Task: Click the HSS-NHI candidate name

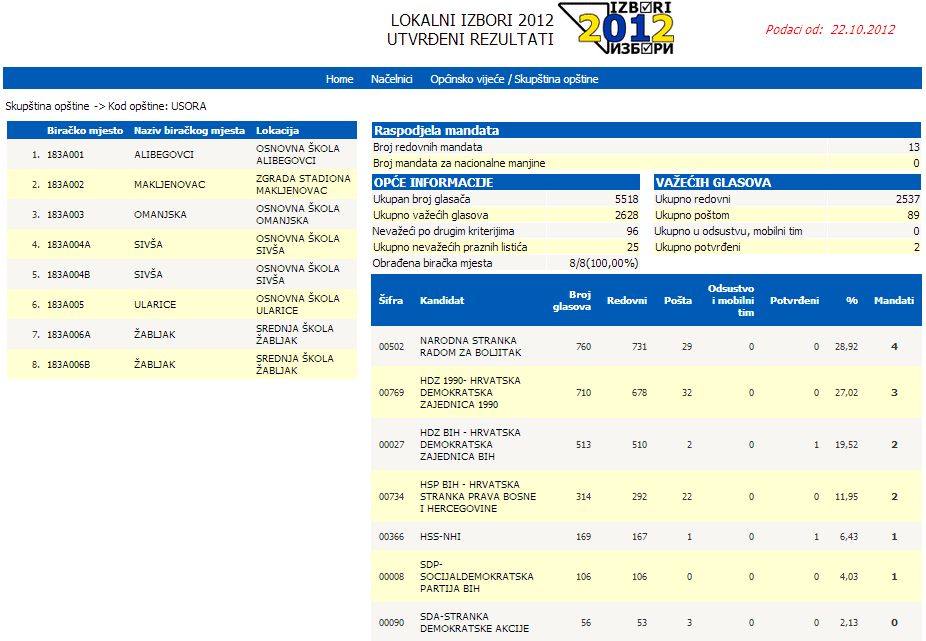Action: point(441,536)
